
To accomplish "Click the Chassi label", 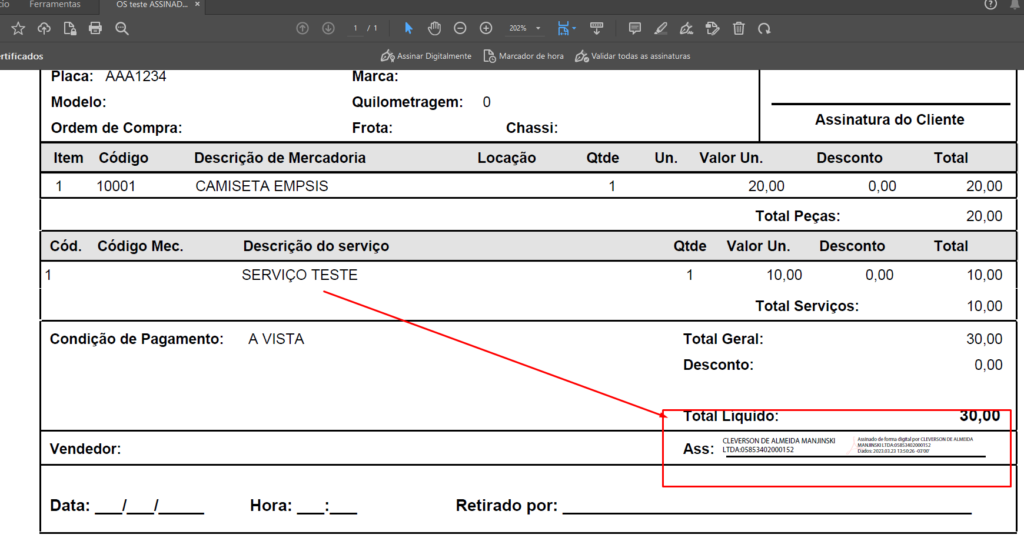I will [532, 128].
